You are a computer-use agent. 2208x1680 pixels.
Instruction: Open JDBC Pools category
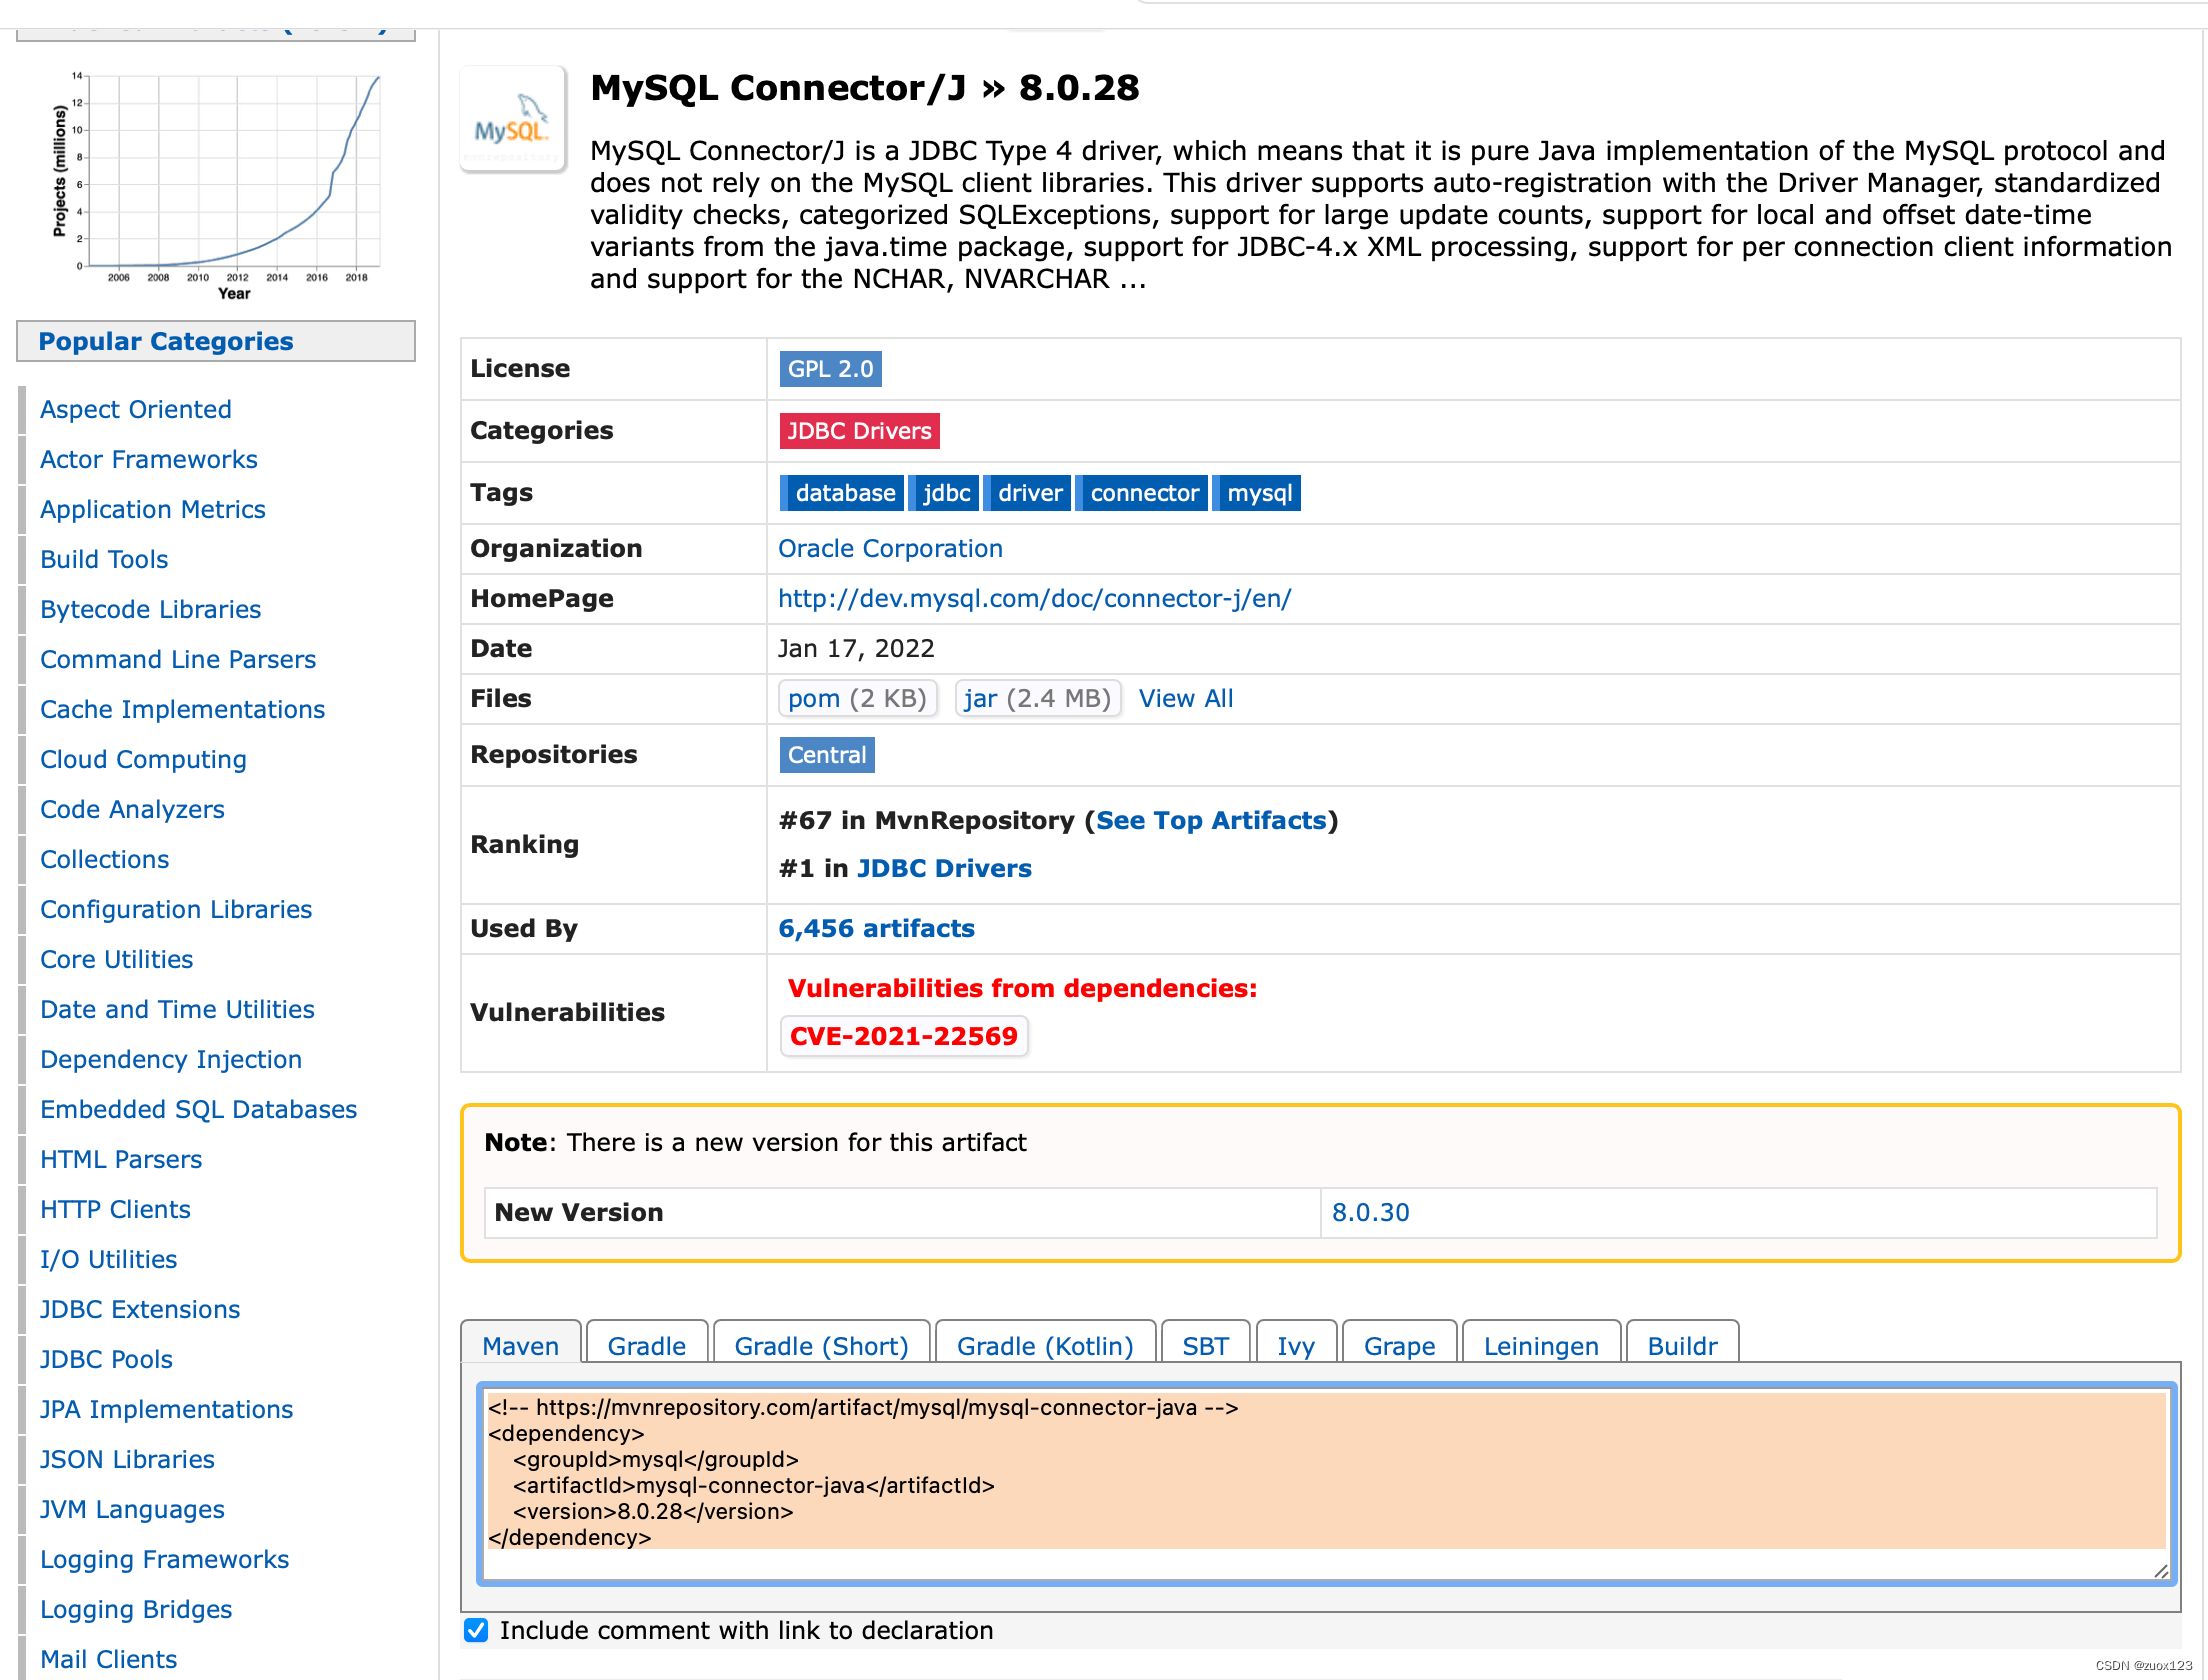coord(106,1360)
